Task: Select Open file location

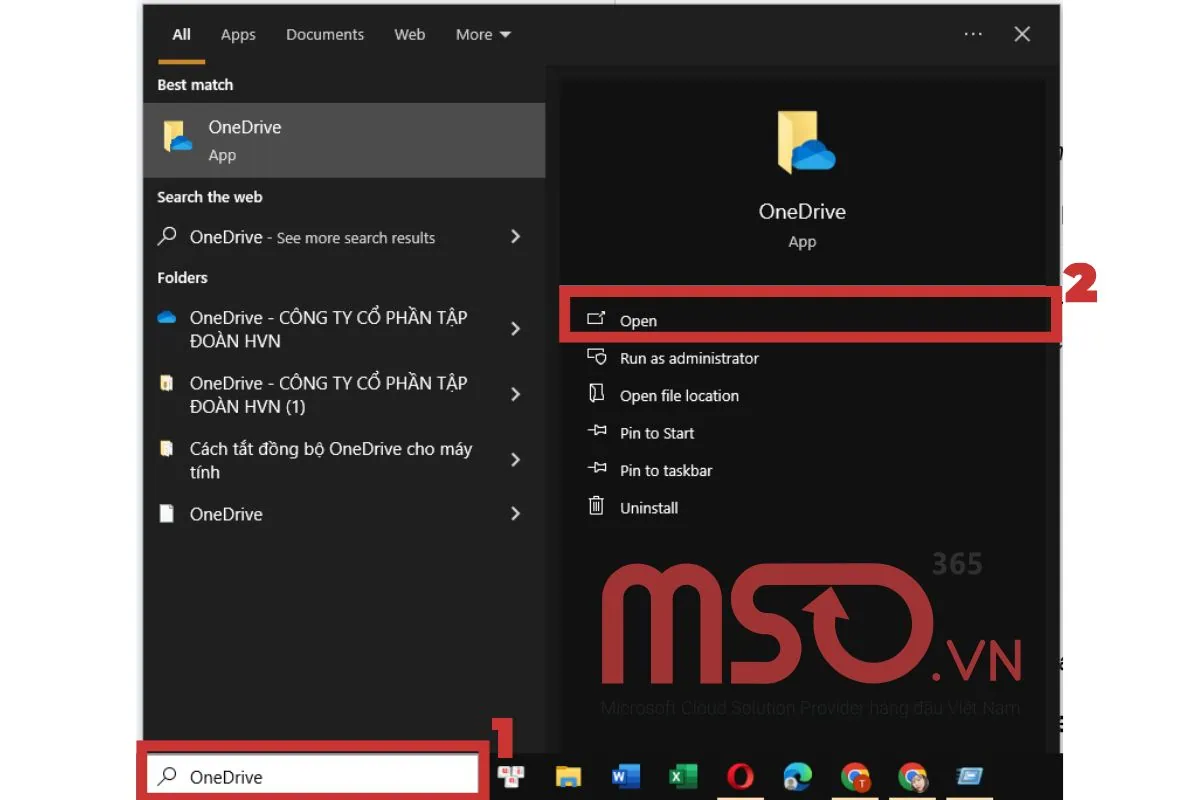Action: pyautogui.click(x=679, y=395)
